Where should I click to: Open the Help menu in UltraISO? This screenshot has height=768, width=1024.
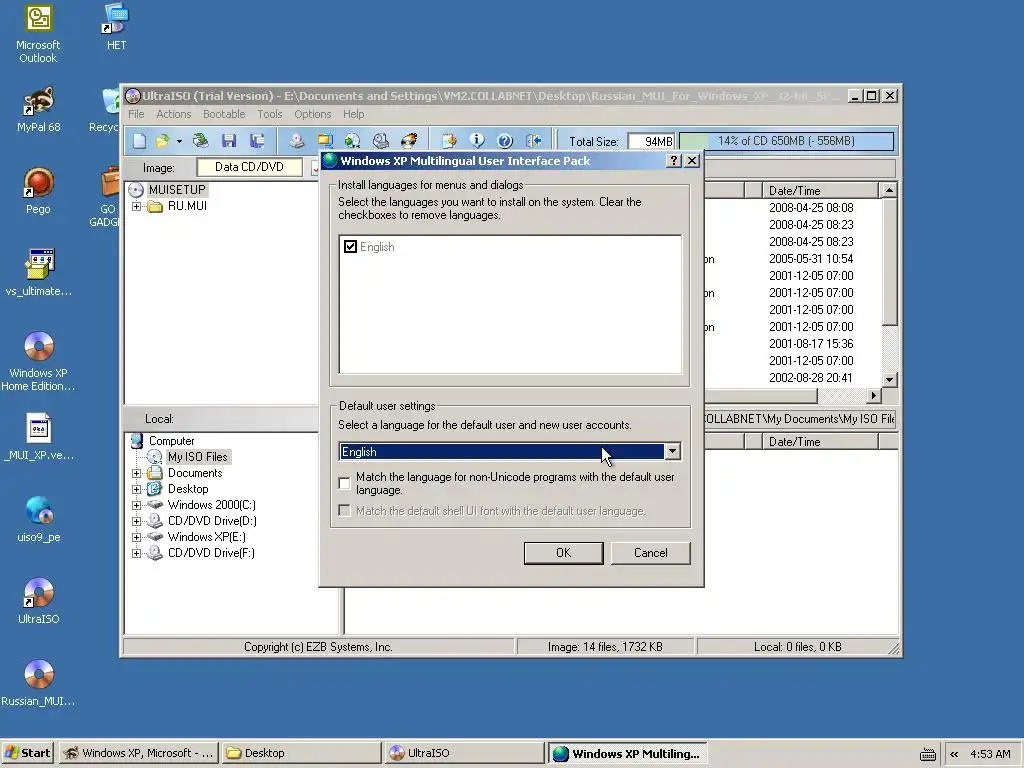(353, 114)
